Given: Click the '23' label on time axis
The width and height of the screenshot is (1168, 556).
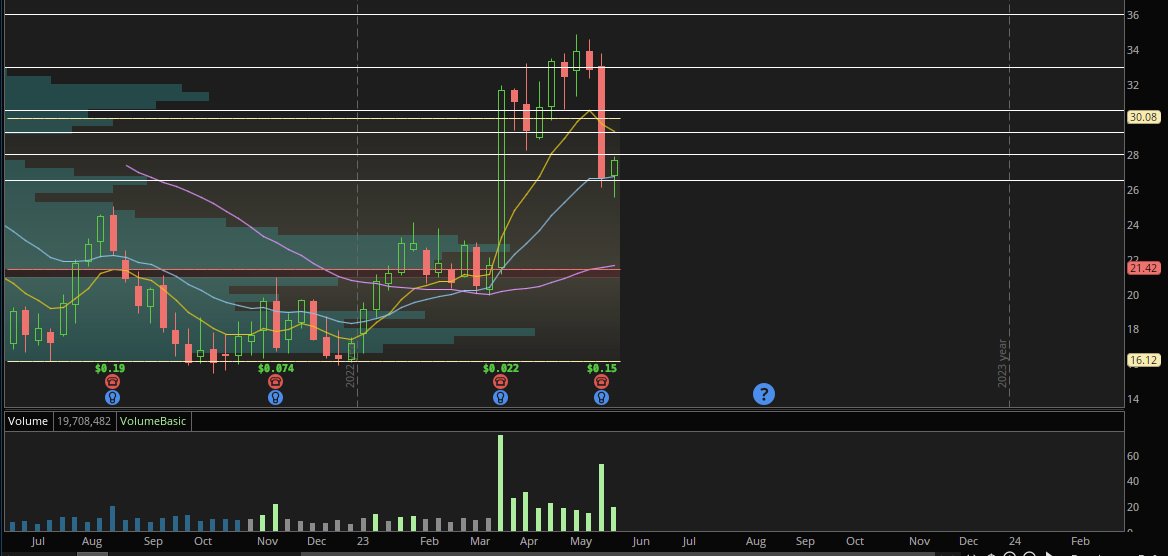Looking at the screenshot, I should click(363, 541).
